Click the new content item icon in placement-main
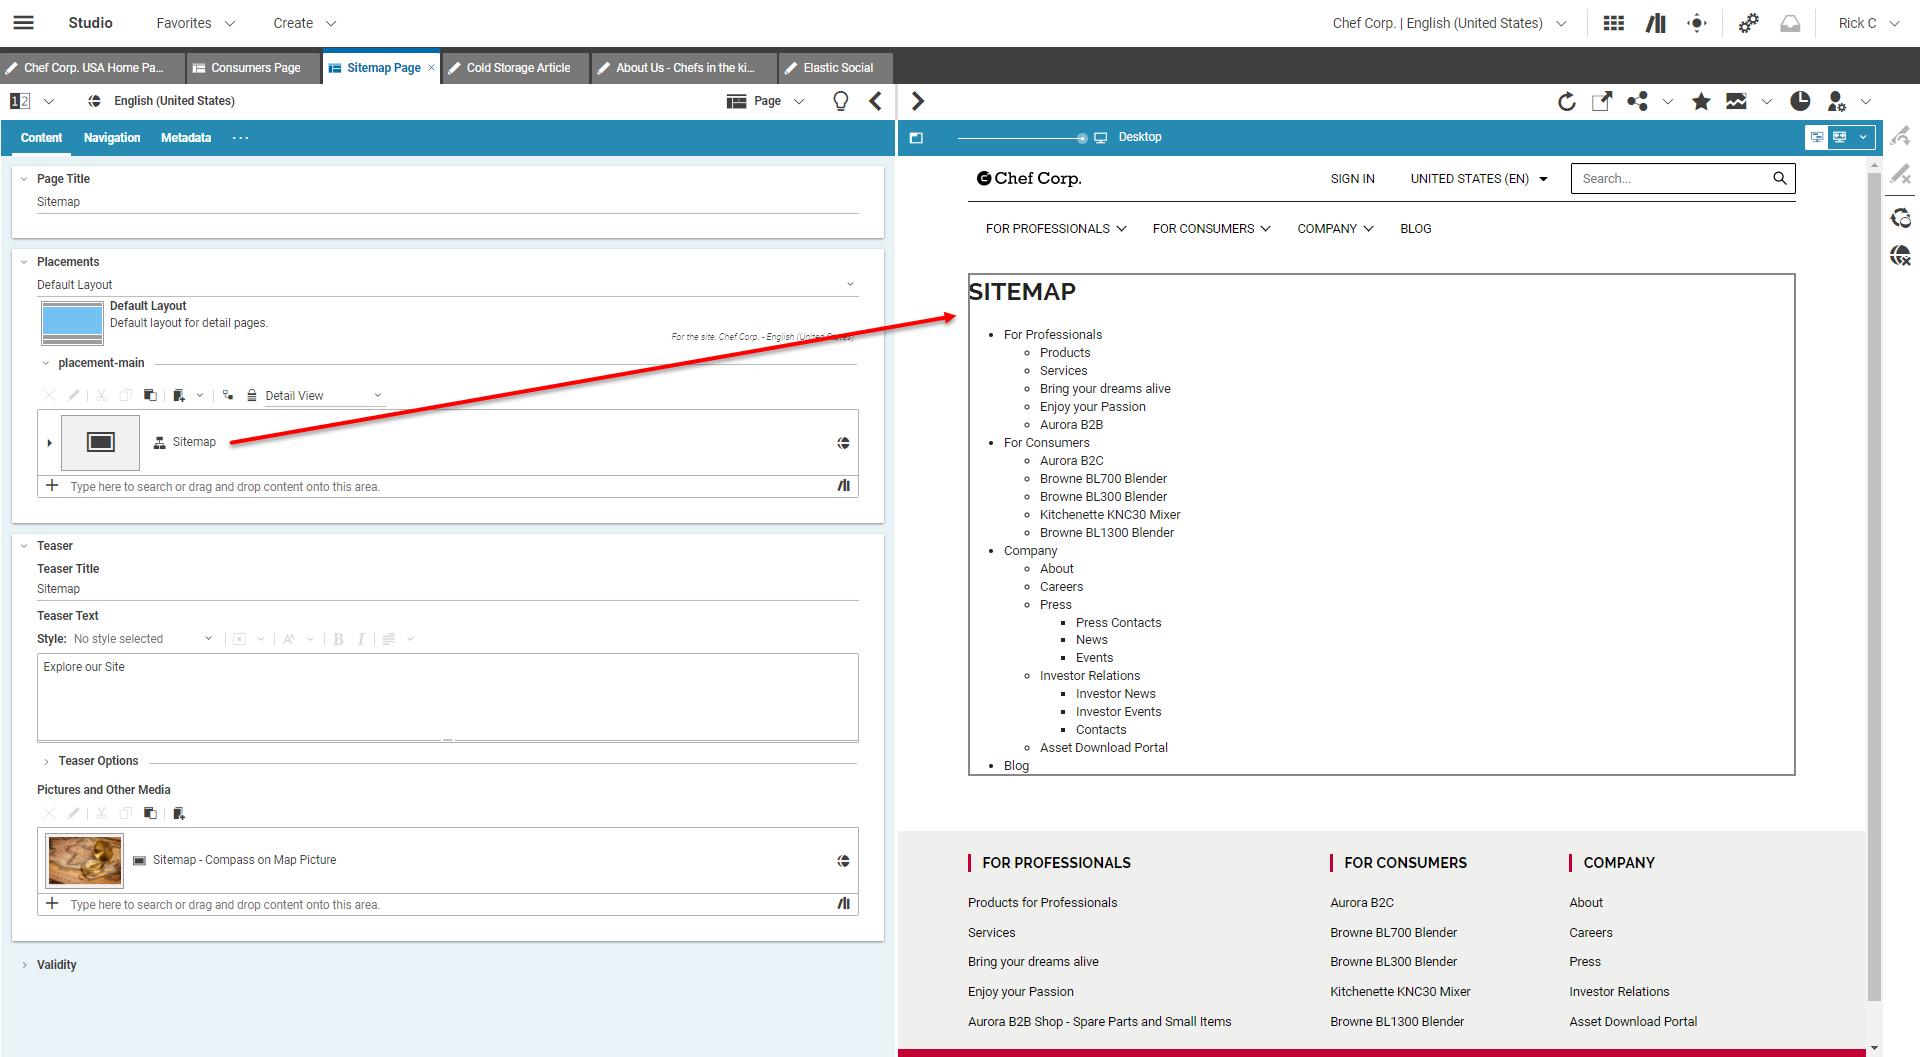This screenshot has width=1920, height=1057. (179, 395)
